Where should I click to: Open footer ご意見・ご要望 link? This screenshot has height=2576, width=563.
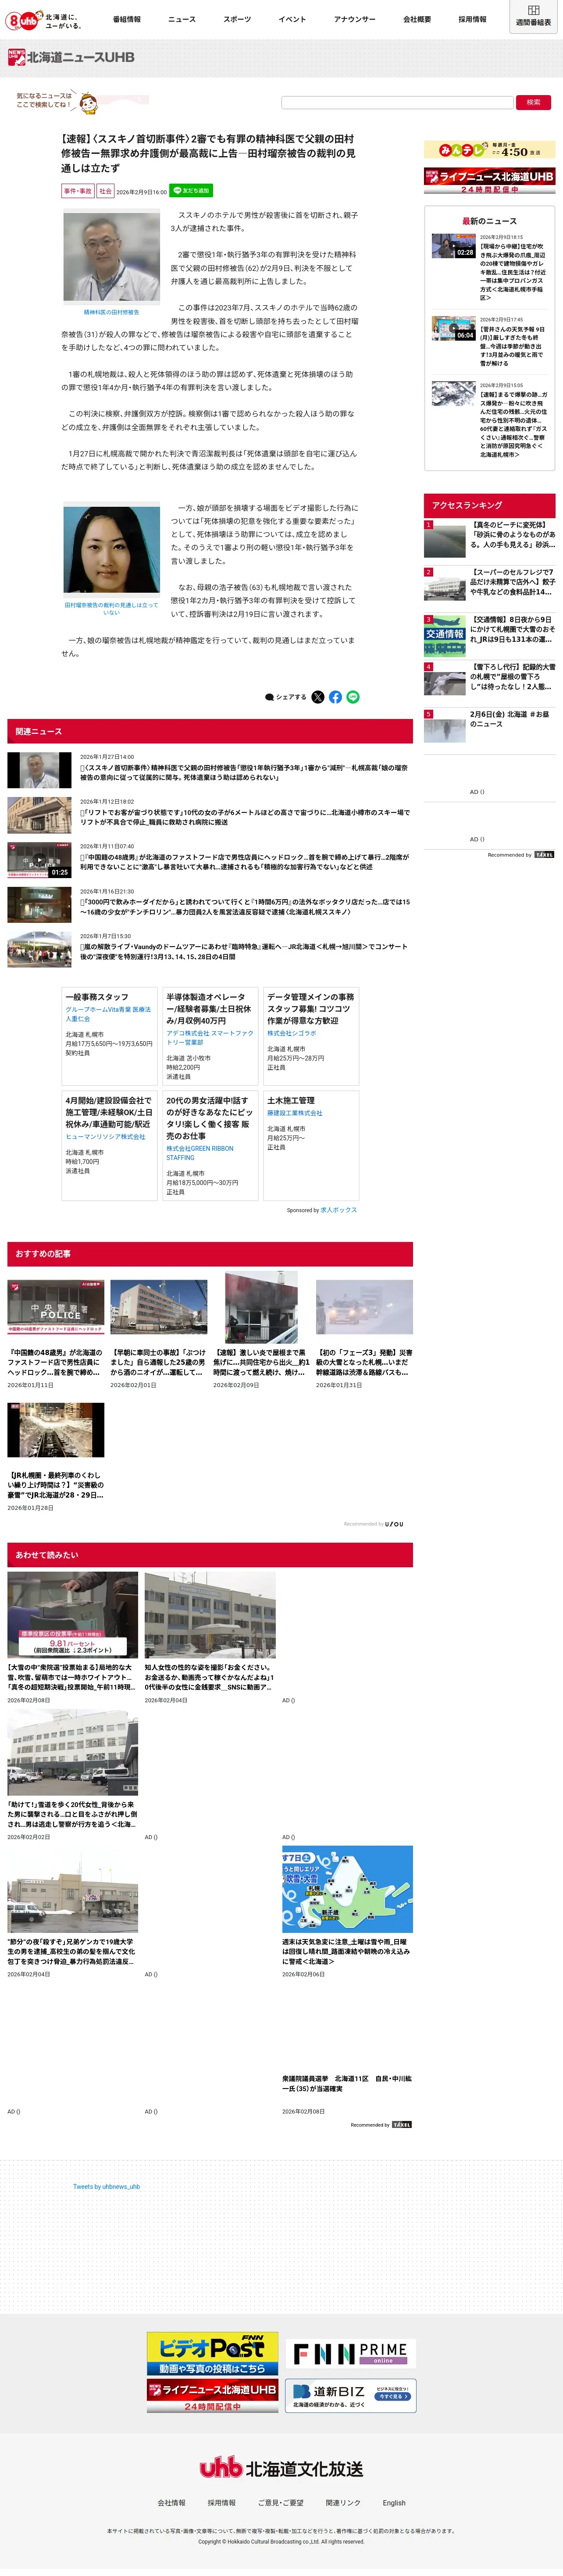tap(280, 2502)
